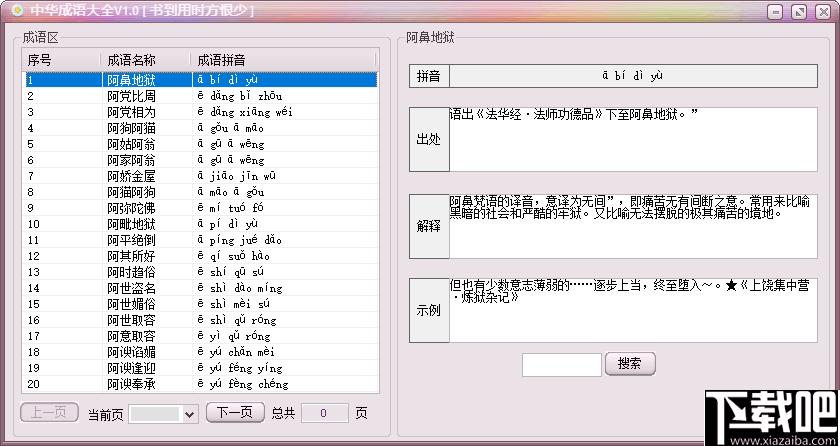Maximize the application window

[x=799, y=12]
